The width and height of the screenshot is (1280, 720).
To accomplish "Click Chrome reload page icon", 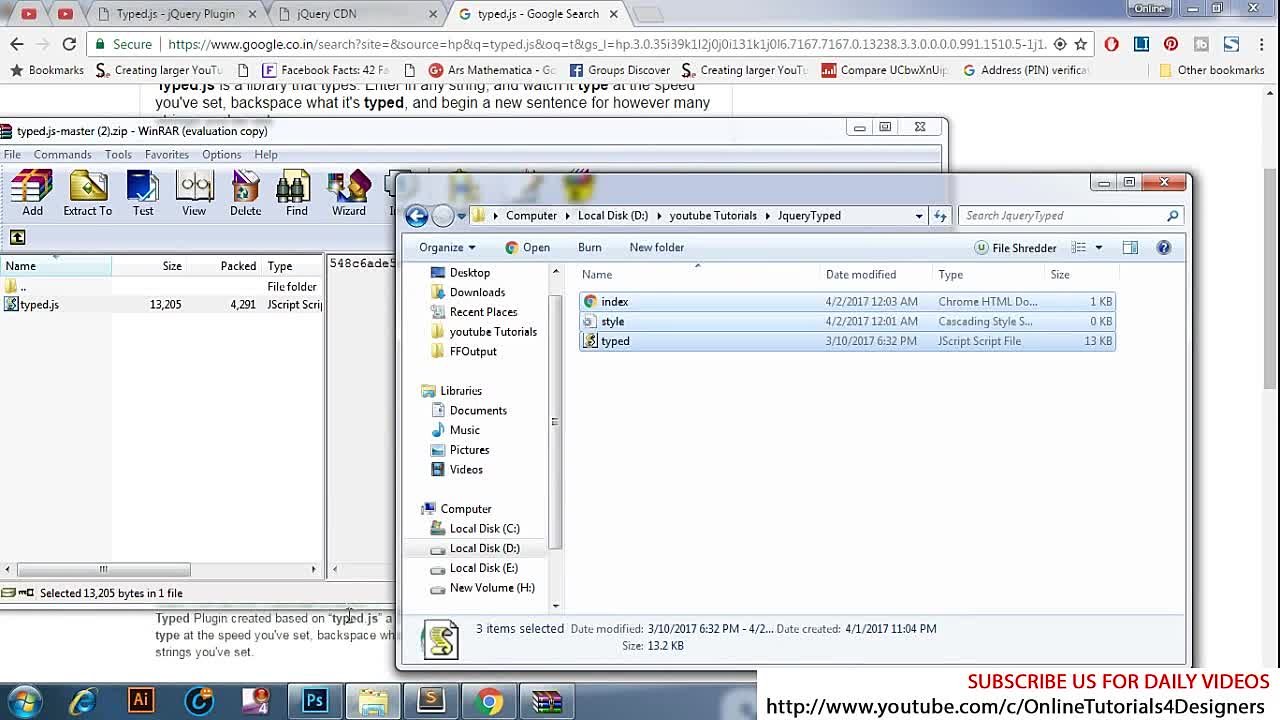I will tap(69, 44).
